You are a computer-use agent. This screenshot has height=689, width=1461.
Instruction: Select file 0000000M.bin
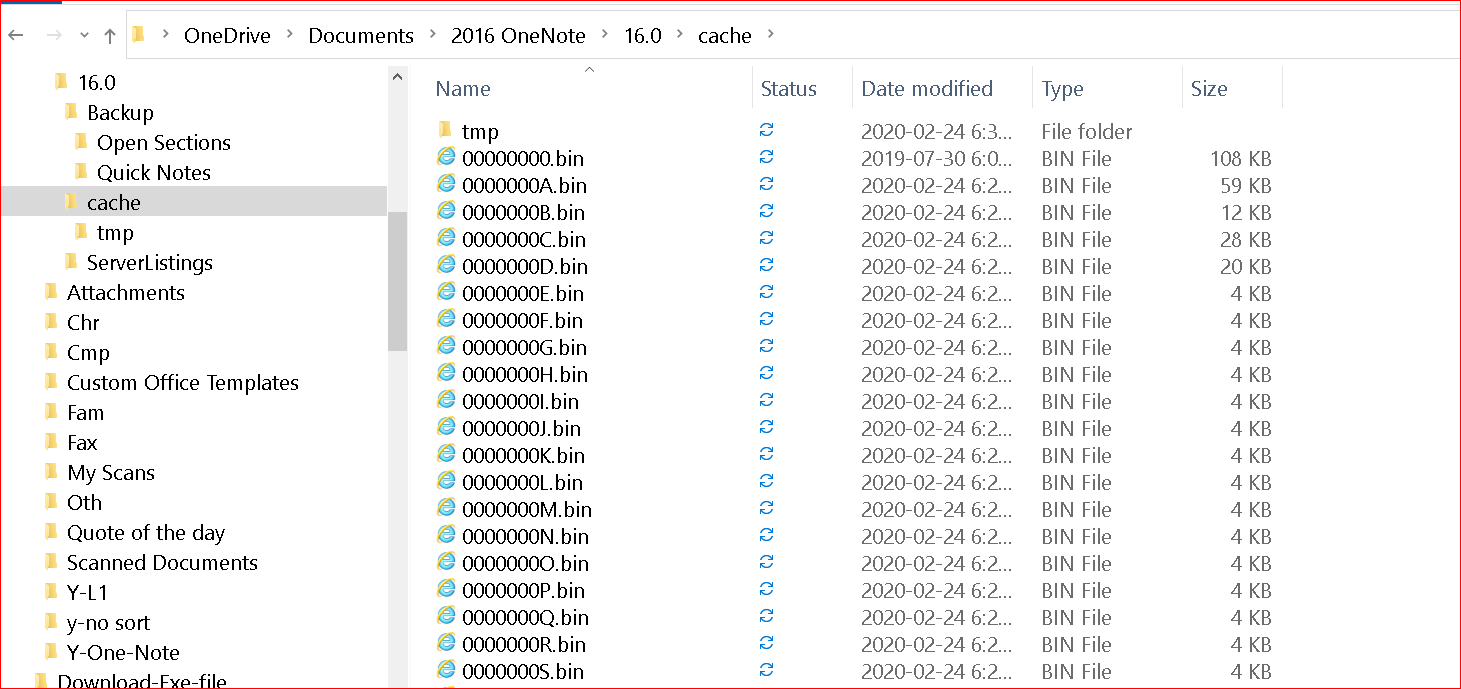527,509
